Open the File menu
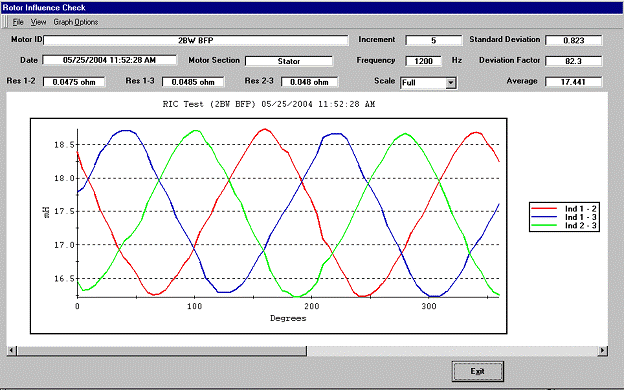 (x=18, y=22)
